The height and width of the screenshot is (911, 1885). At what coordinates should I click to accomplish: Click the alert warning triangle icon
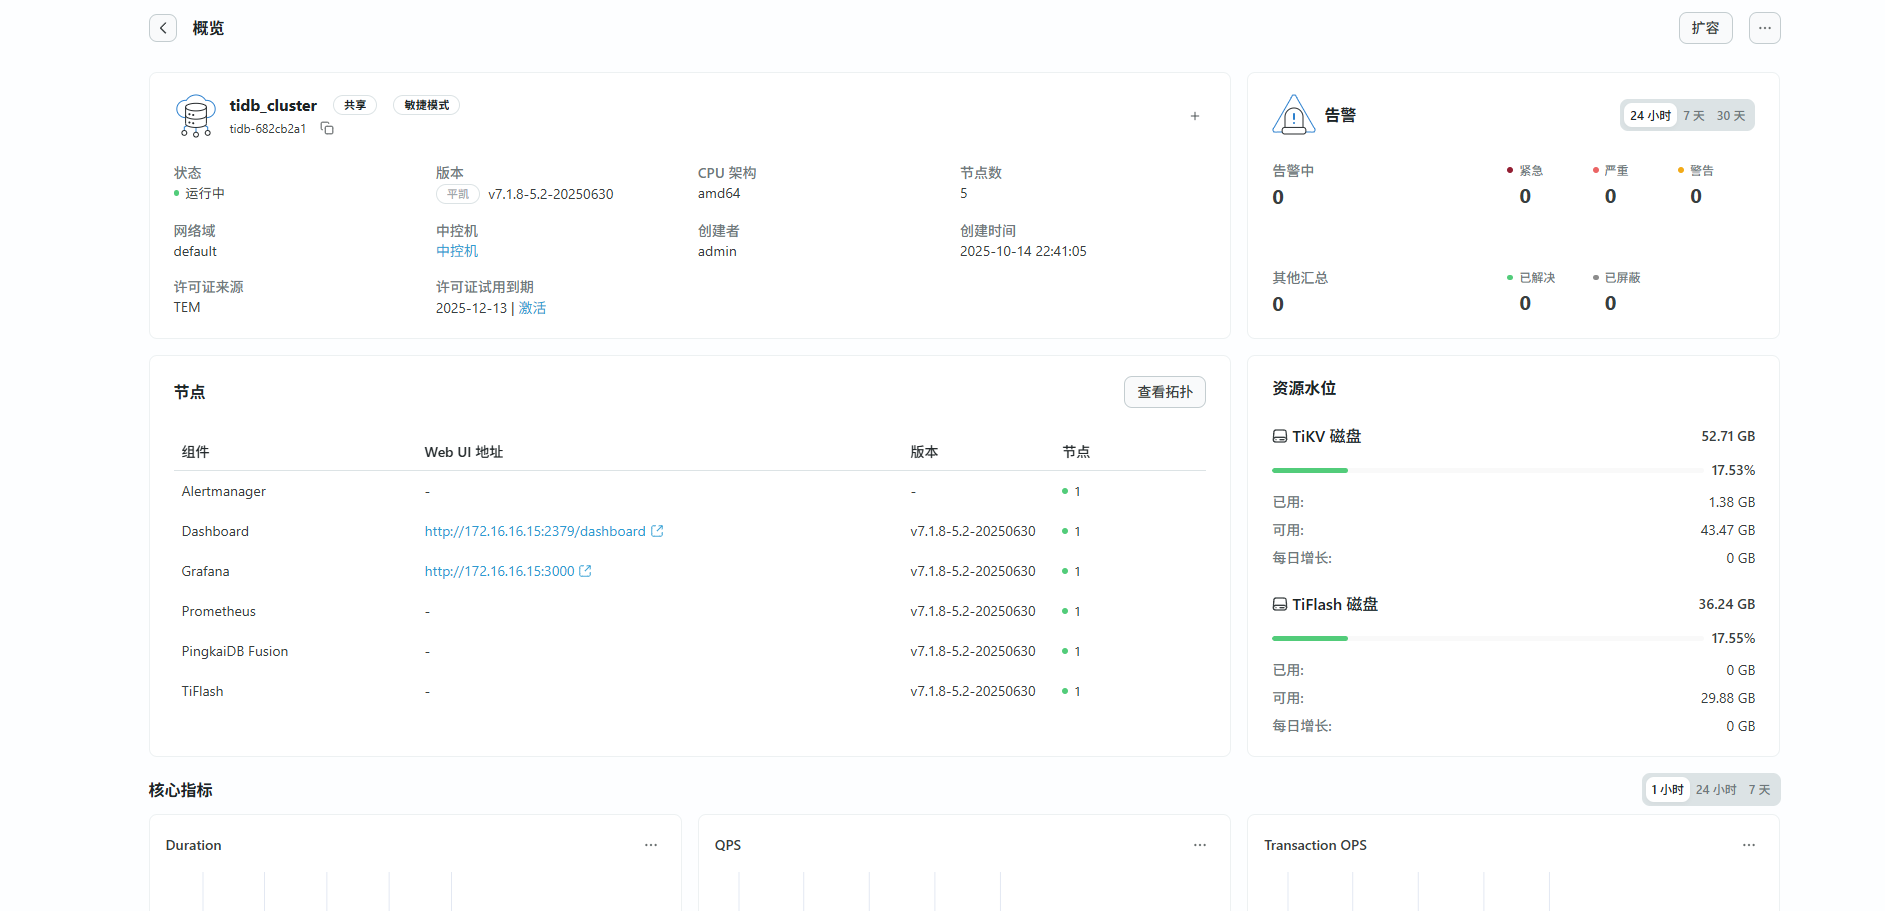click(x=1293, y=115)
